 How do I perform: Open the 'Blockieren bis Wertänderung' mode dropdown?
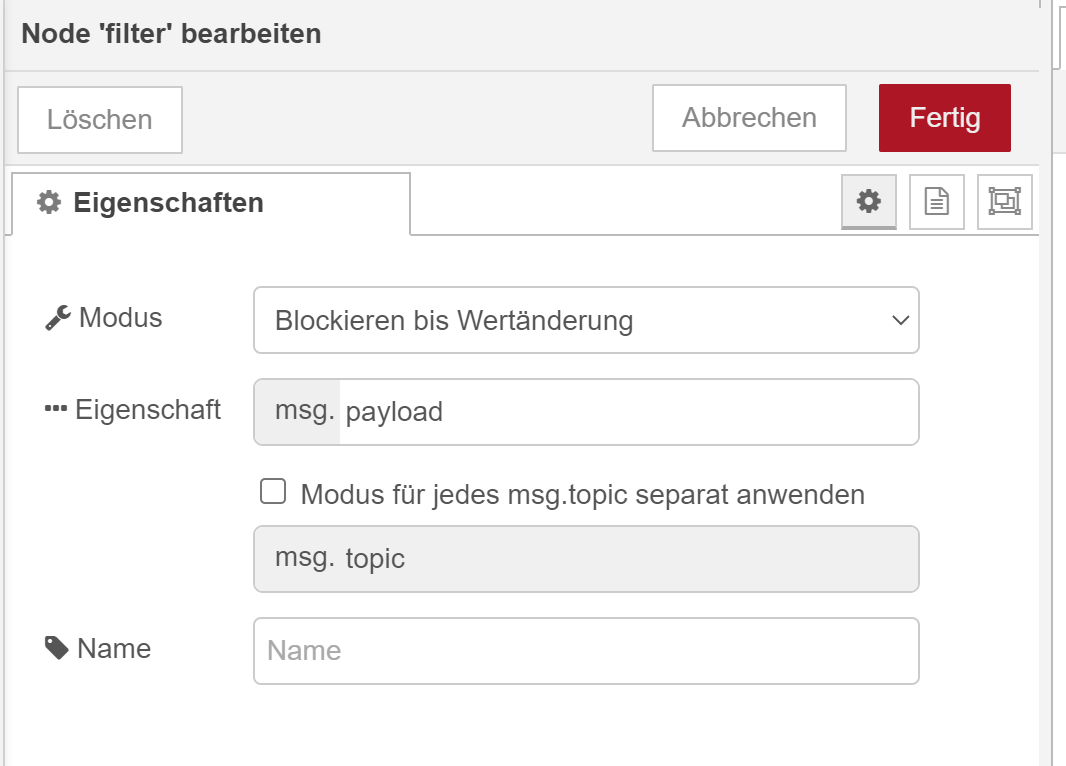pyautogui.click(x=570, y=321)
